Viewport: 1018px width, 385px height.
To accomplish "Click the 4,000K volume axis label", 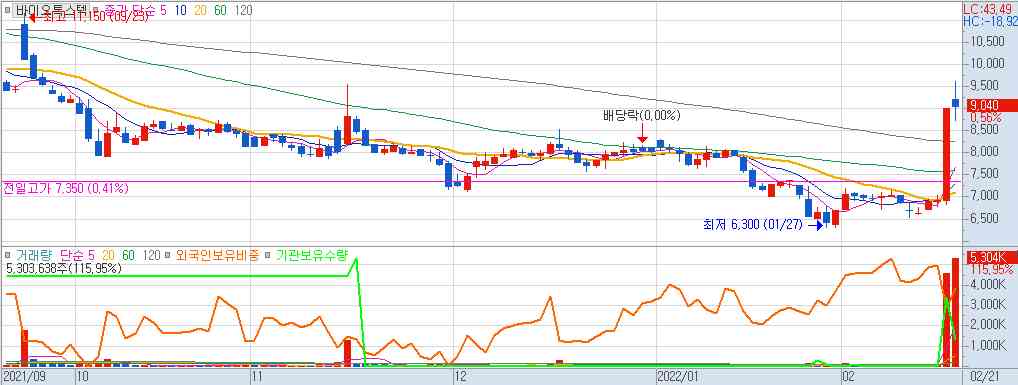I will click(x=987, y=284).
